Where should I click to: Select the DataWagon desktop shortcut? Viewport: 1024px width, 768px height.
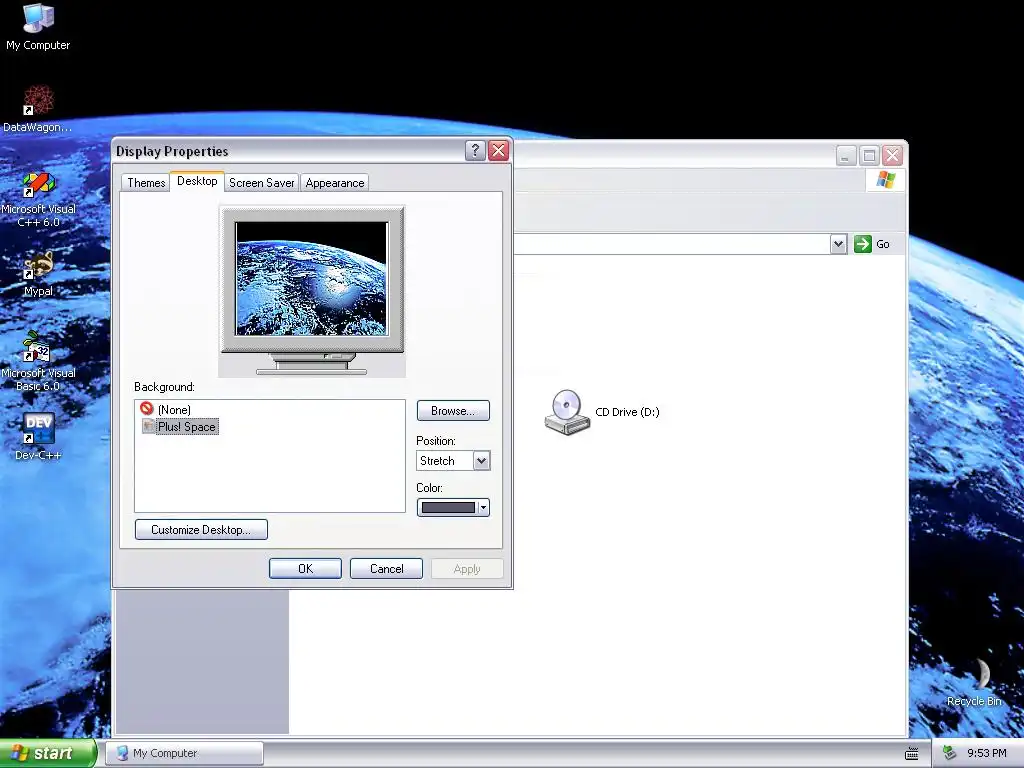coord(38,108)
